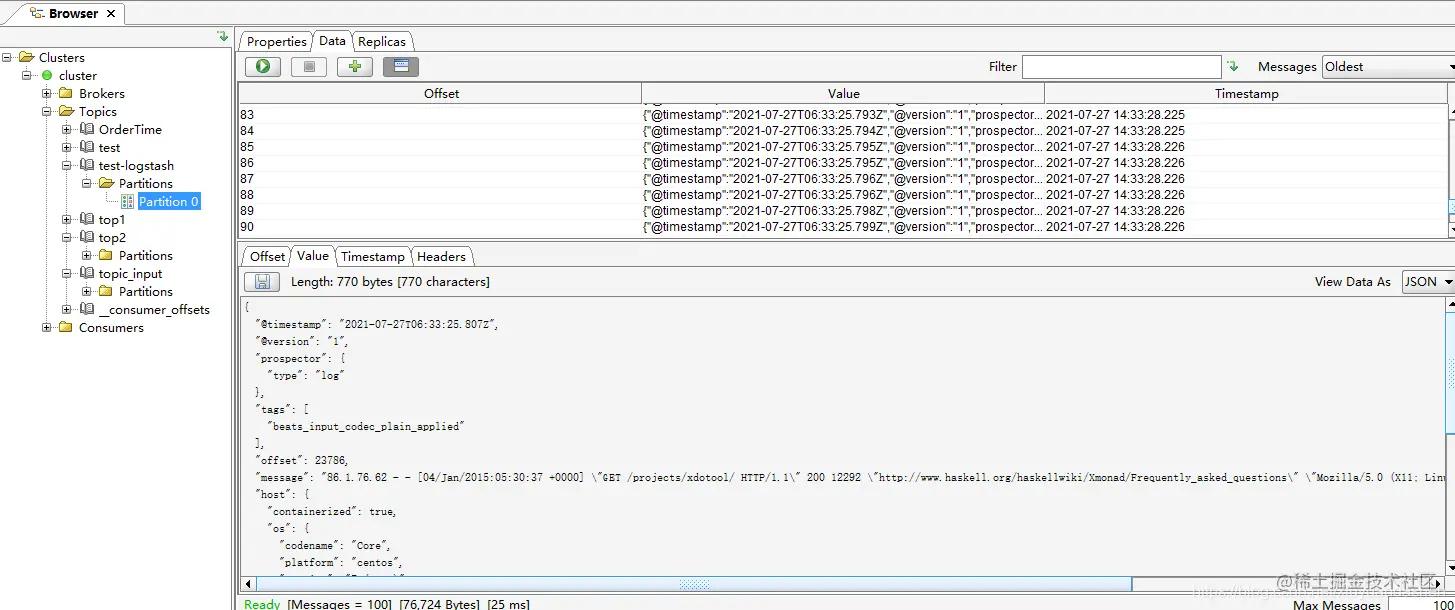
Task: Expand Partitions under top2
Action: [87, 255]
